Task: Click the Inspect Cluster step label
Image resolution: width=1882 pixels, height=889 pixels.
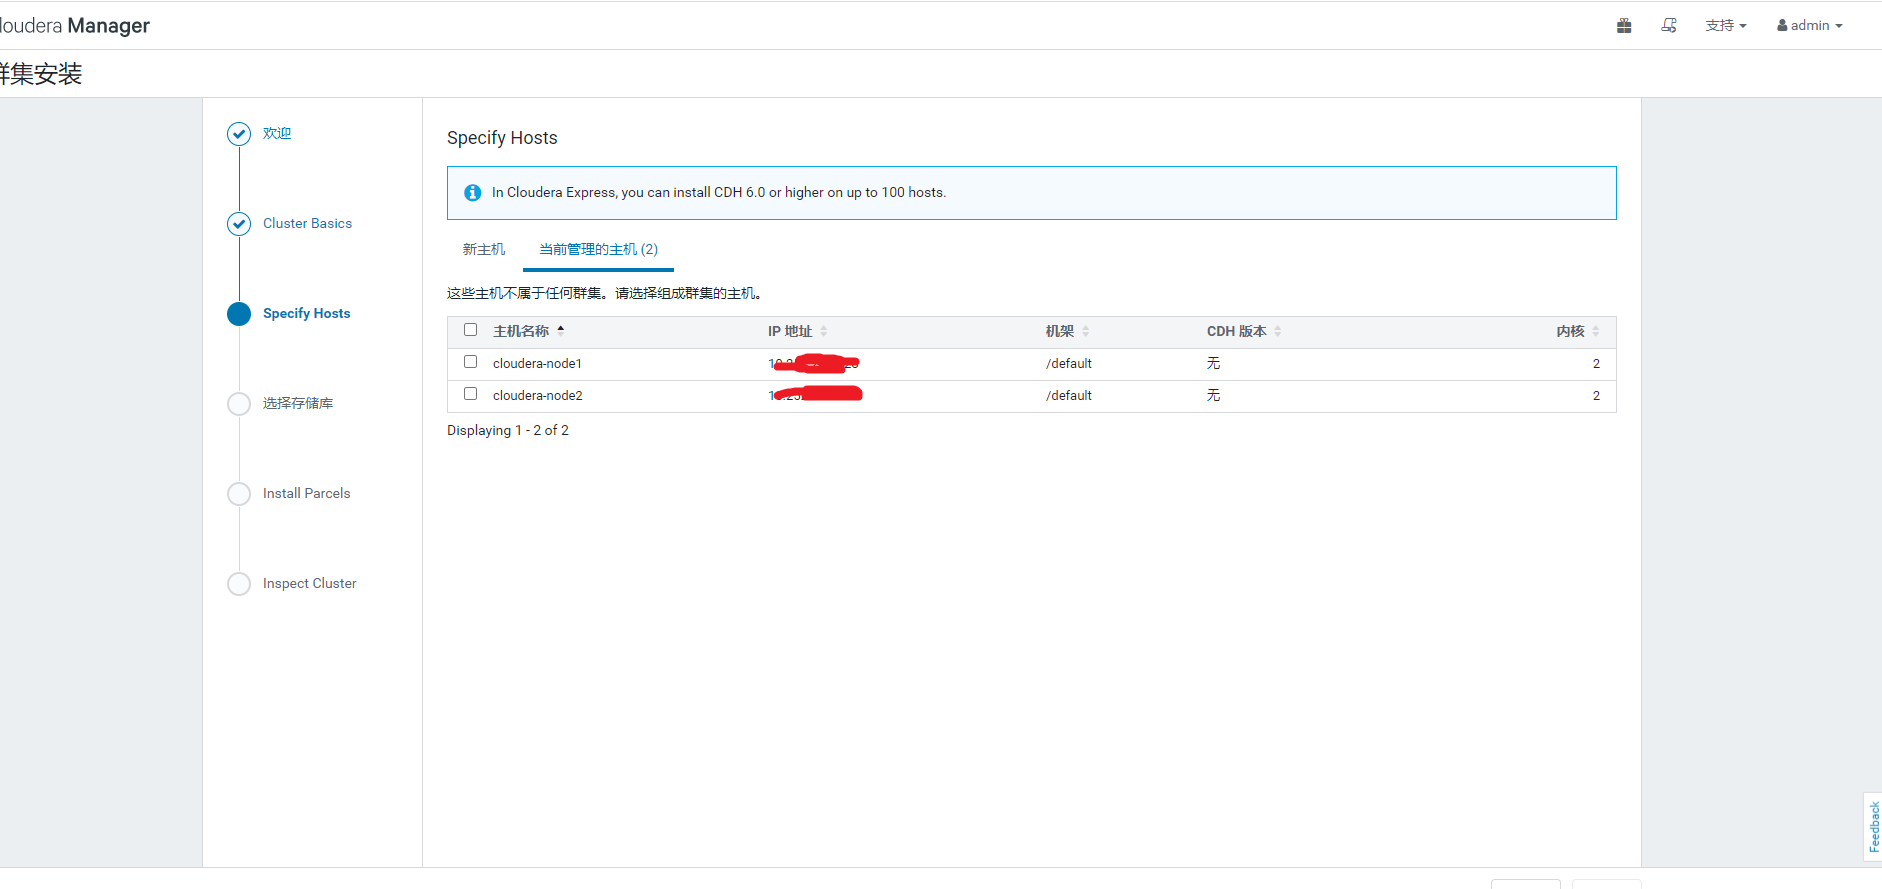Action: [x=309, y=584]
